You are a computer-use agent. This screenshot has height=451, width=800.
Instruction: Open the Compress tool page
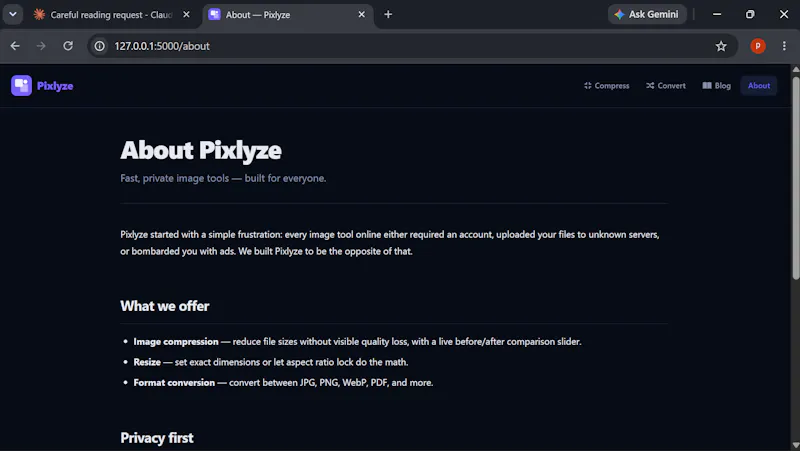[x=606, y=86]
